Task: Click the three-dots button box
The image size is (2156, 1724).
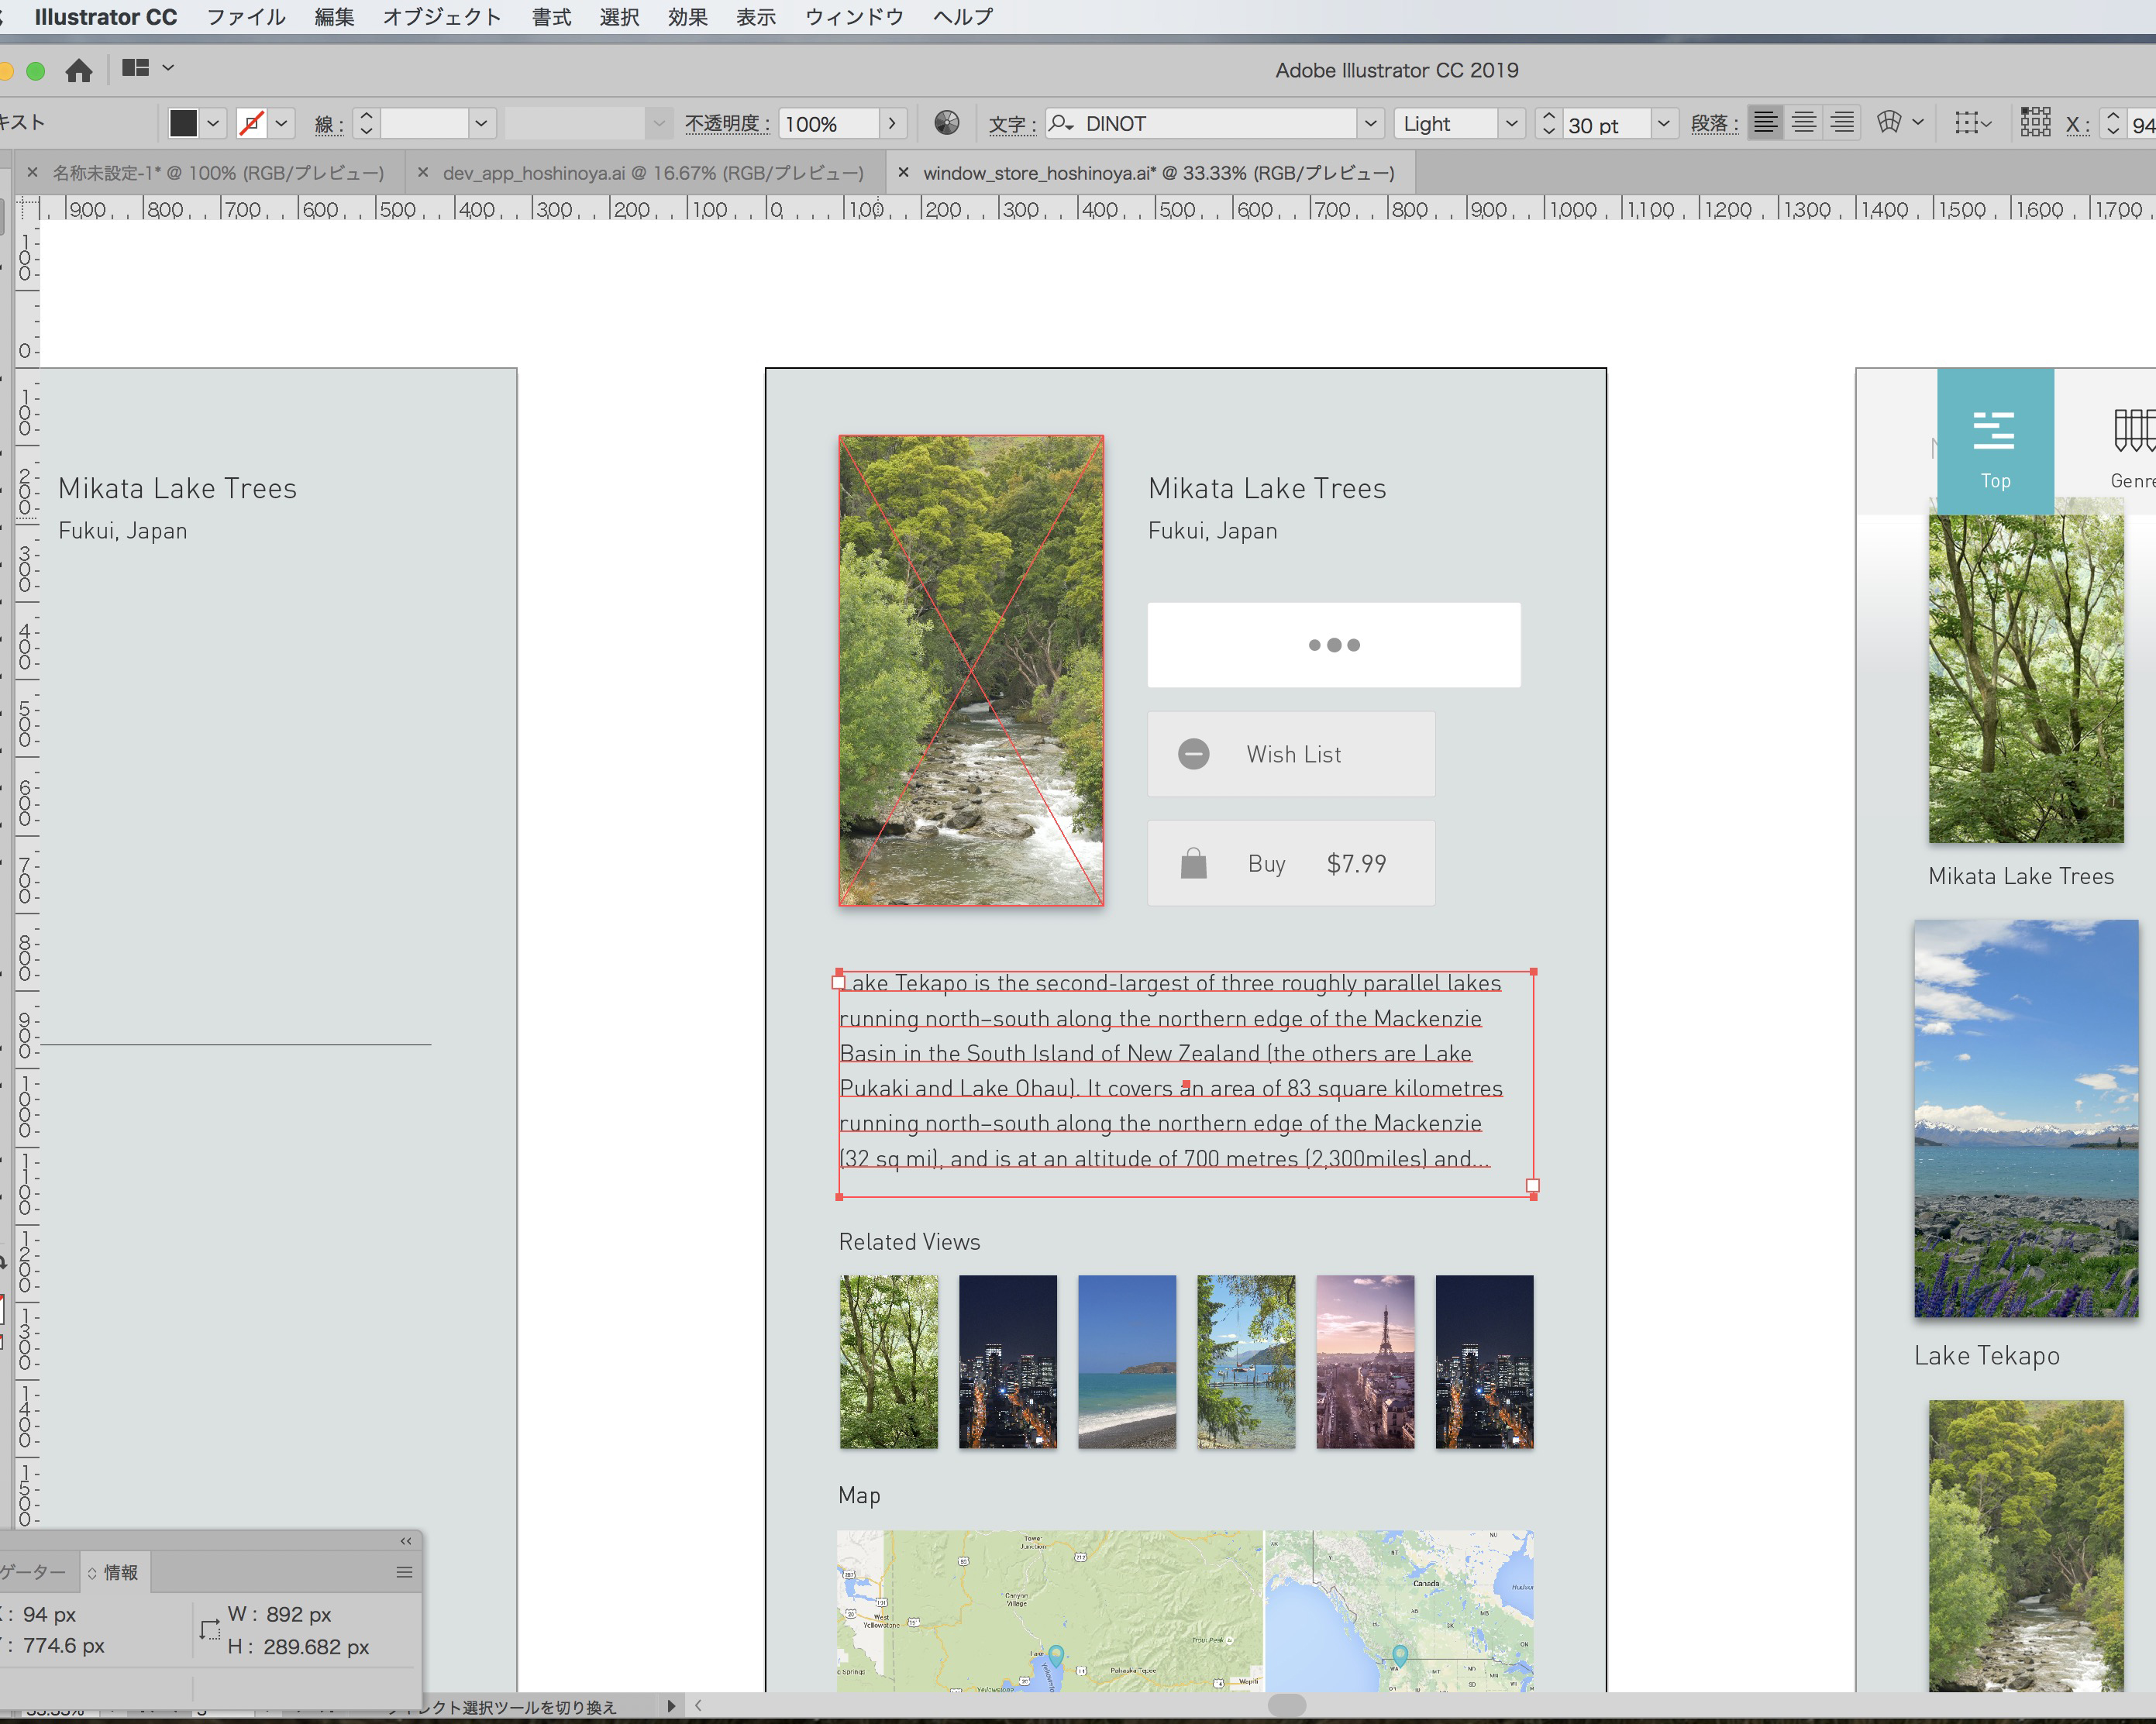Action: pos(1334,645)
